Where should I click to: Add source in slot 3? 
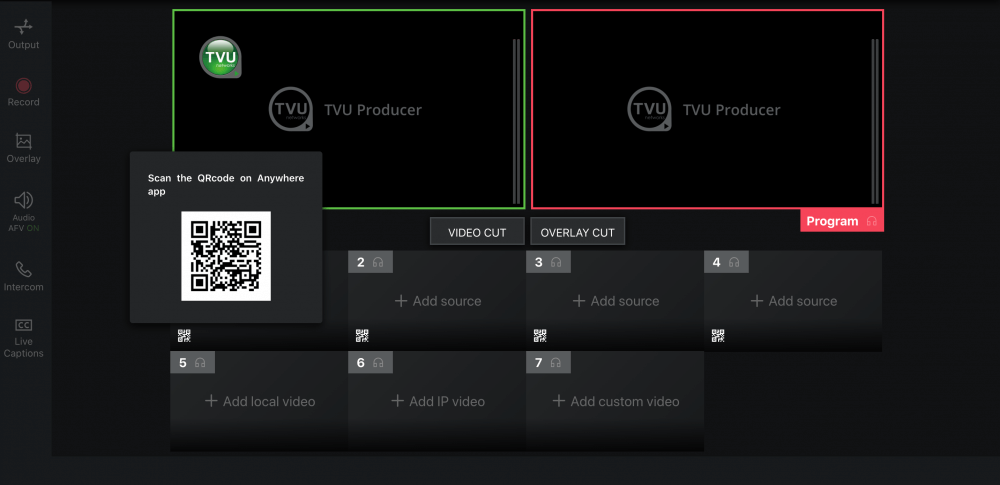[x=615, y=301]
